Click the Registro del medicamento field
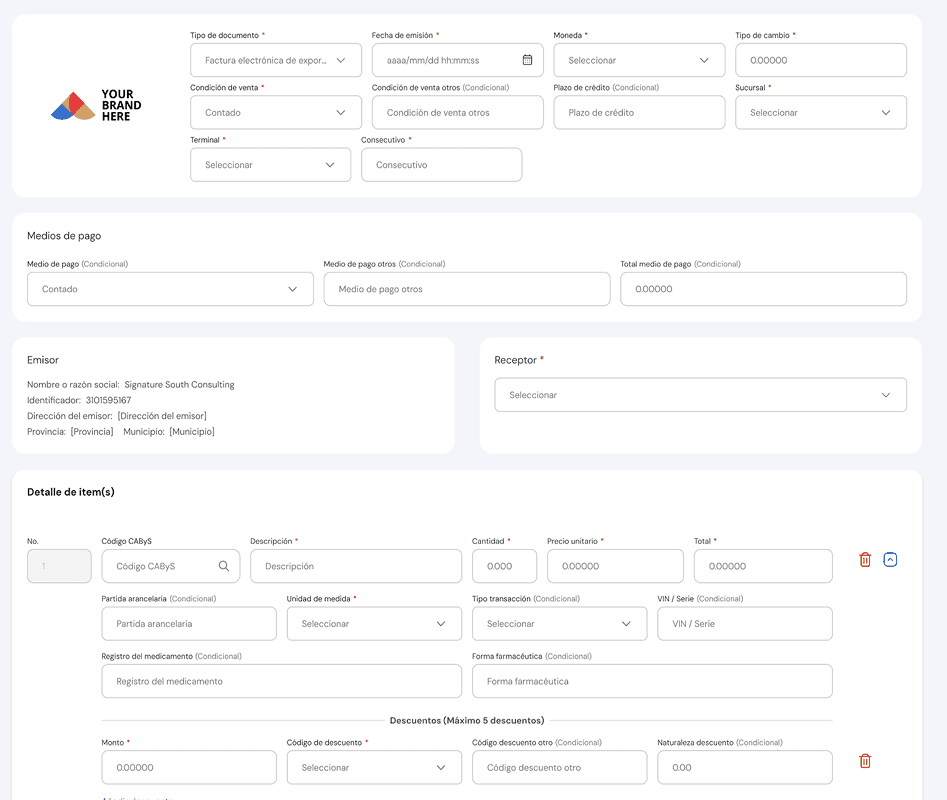Viewport: 947px width, 800px height. point(281,681)
